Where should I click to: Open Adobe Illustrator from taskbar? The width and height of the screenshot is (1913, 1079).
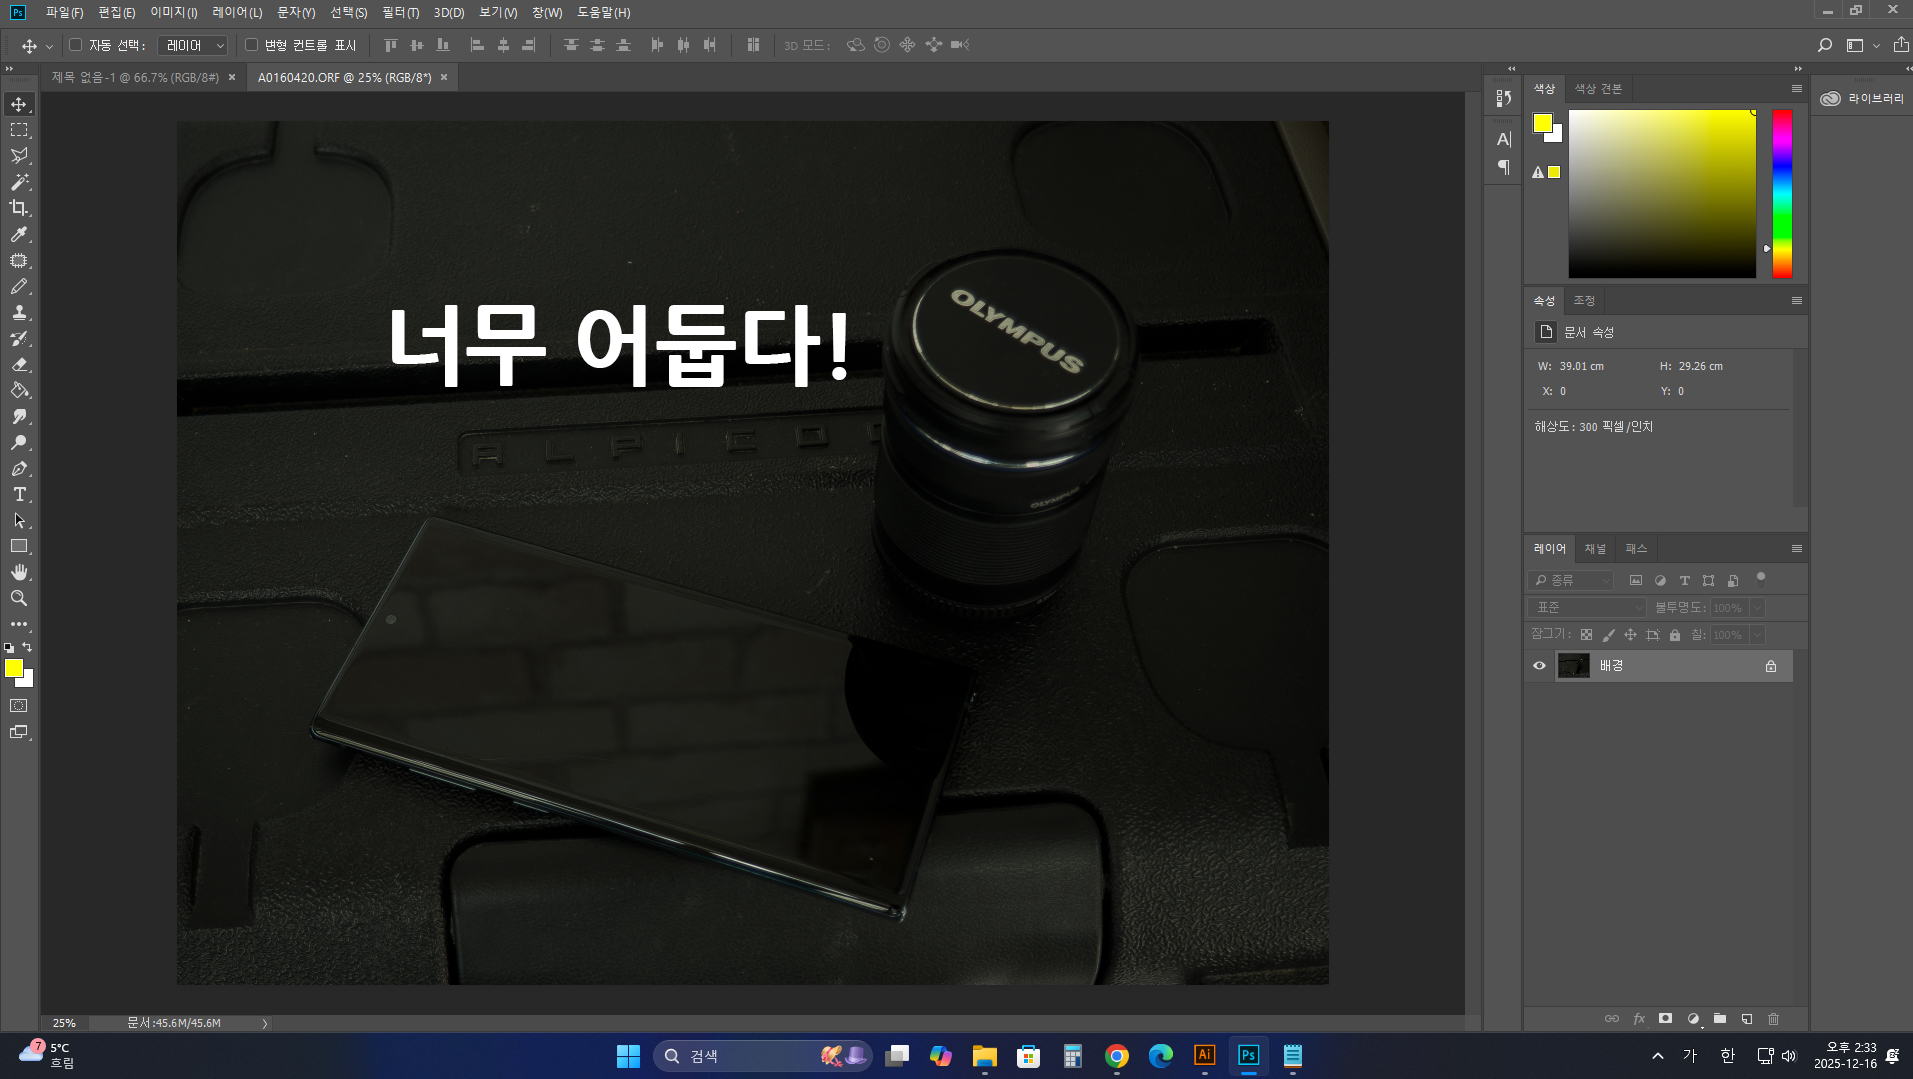coord(1205,1055)
